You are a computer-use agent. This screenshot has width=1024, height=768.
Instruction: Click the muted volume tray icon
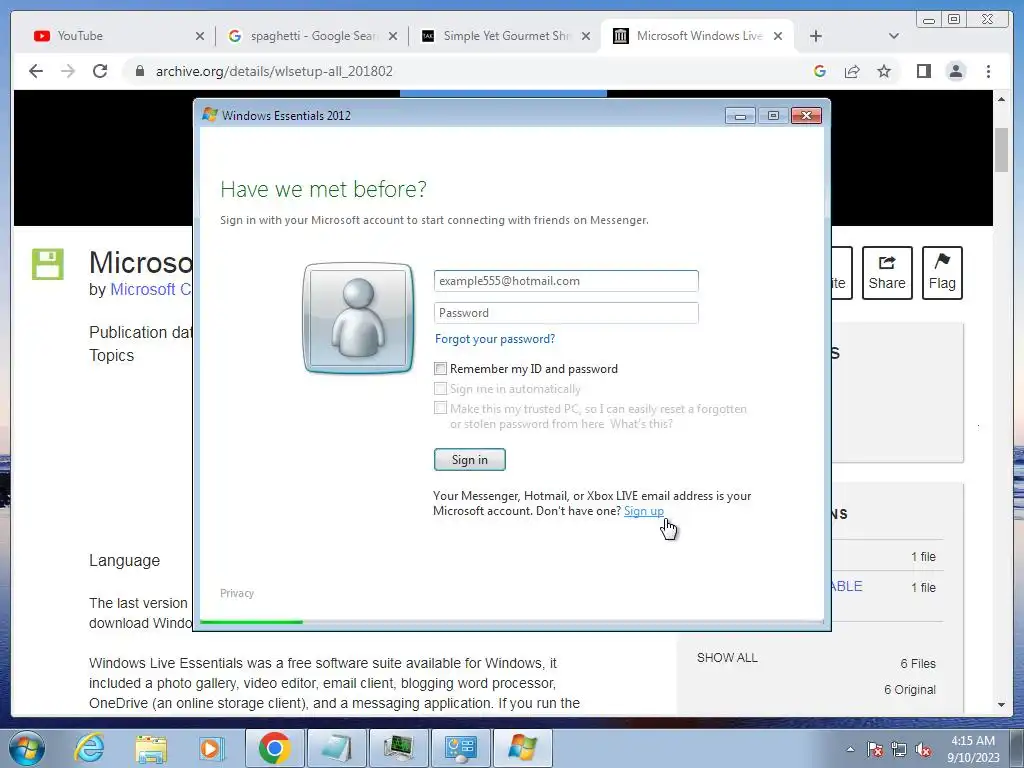point(923,749)
